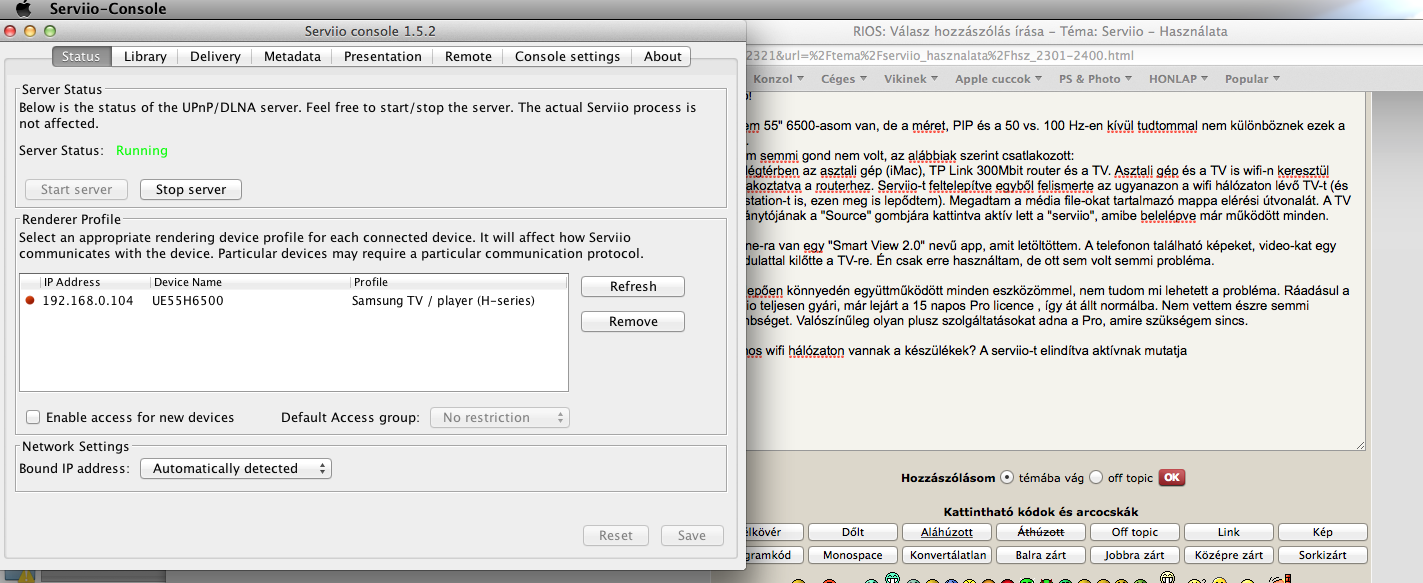Select the UE55H6500 device name
1423x583 pixels.
[x=188, y=301]
